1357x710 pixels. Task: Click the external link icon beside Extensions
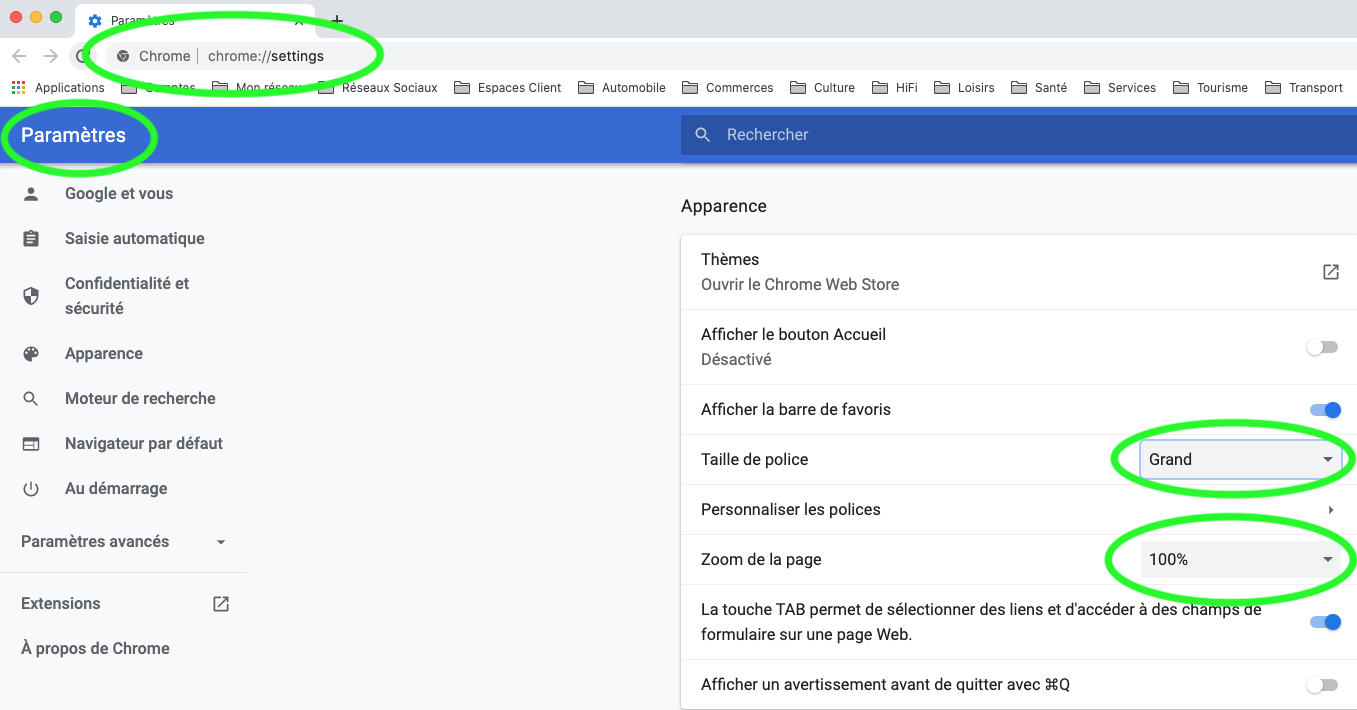221,604
